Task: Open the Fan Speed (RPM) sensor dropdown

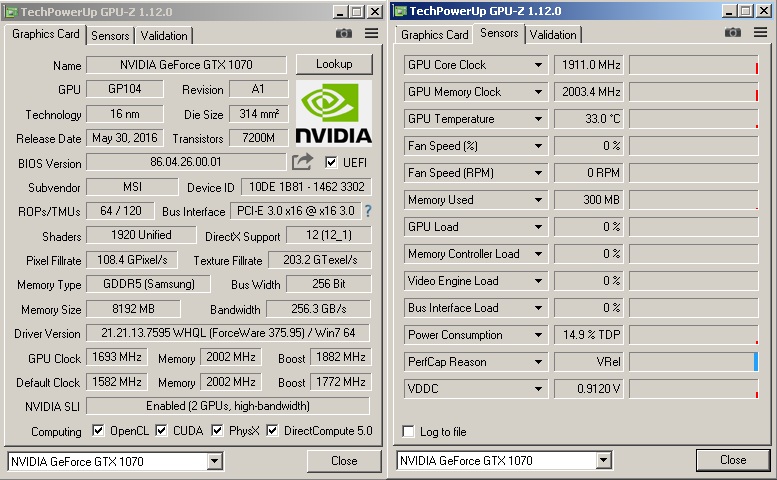Action: [x=538, y=173]
